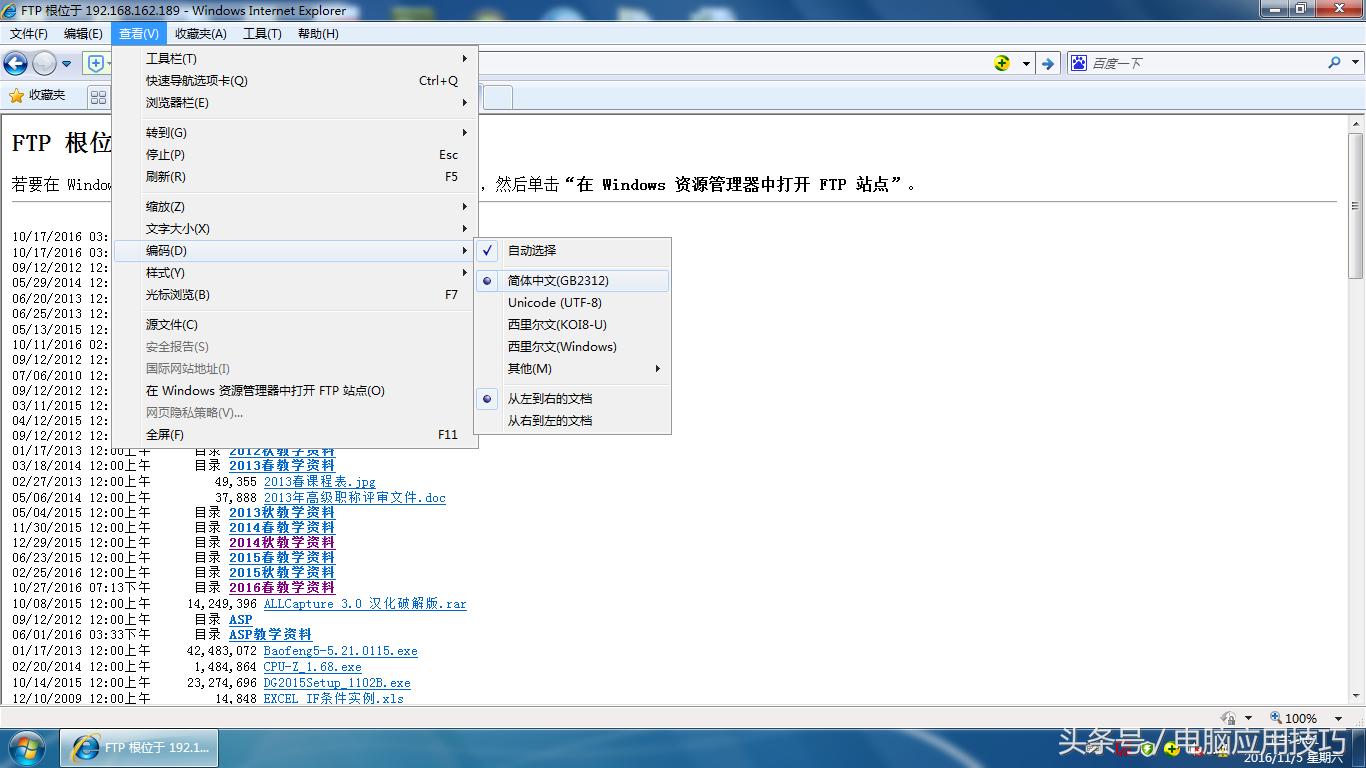Open the 工具(T) menu
1366x768 pixels.
tap(261, 33)
